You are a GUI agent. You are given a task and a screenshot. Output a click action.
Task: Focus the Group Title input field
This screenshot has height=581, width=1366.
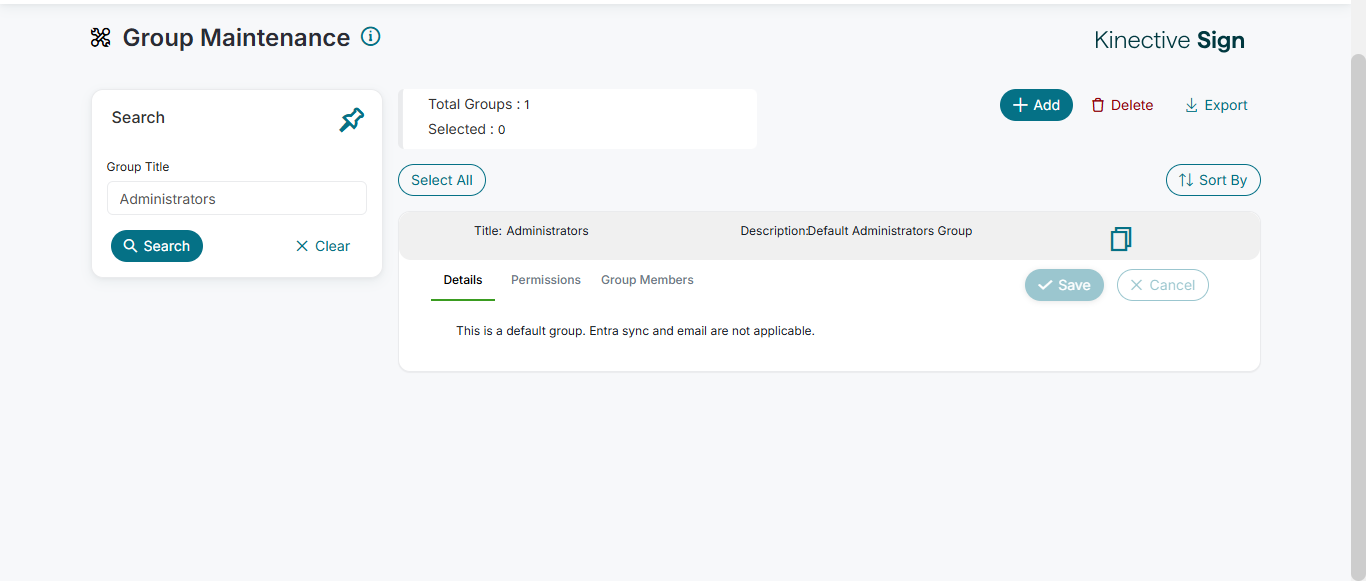[x=237, y=198]
